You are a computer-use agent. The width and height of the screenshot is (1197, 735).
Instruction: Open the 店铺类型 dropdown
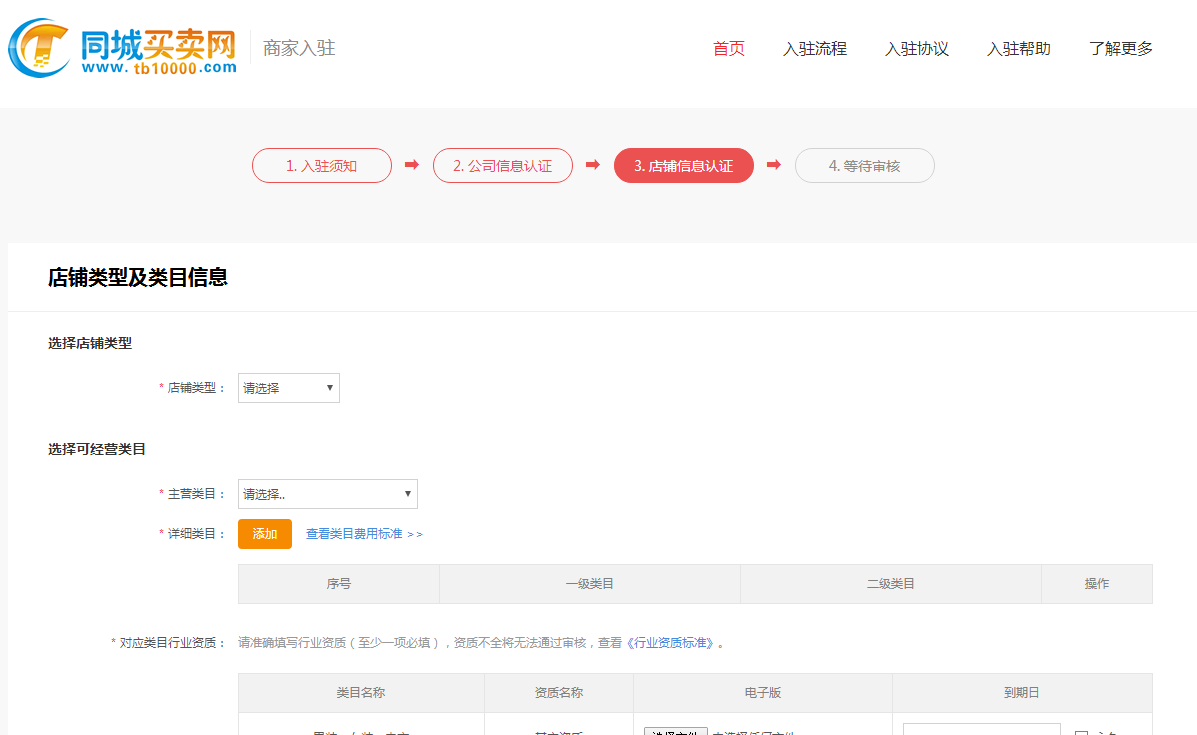[x=288, y=388]
